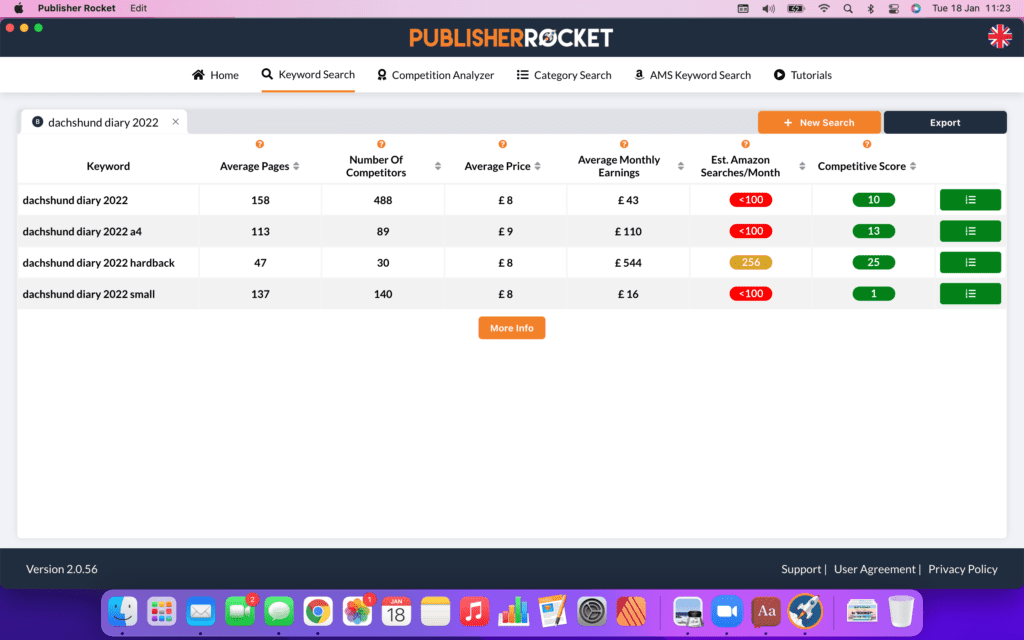Open help tooltip above Average Price

(x=503, y=144)
